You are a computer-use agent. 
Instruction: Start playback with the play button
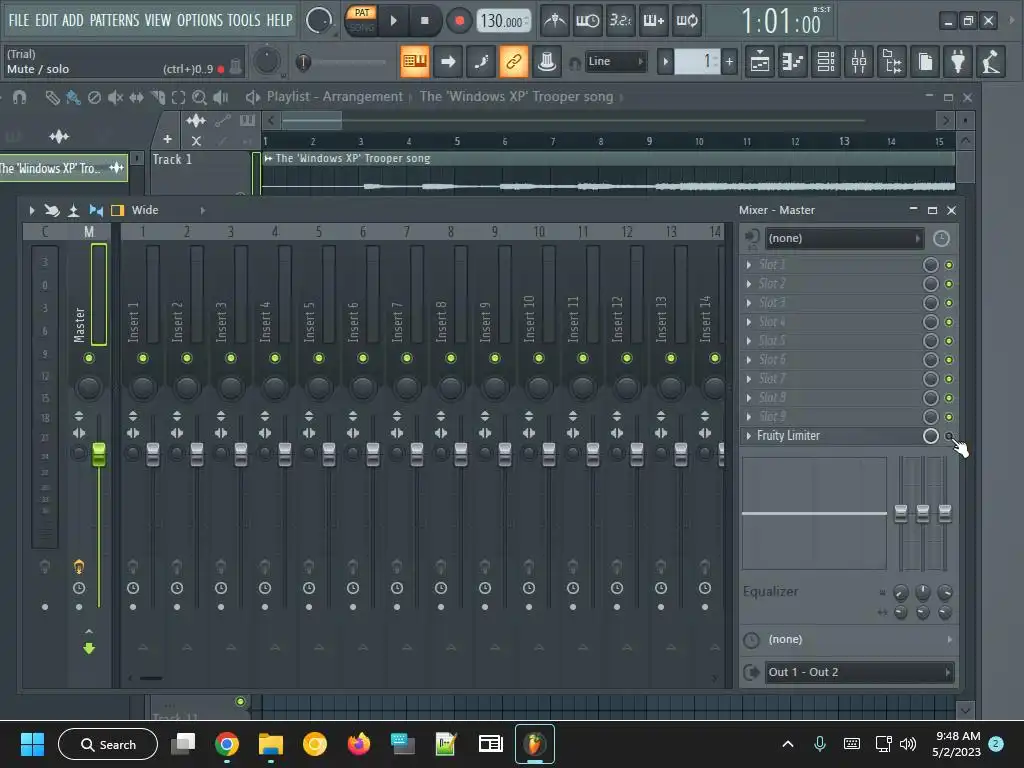pyautogui.click(x=393, y=21)
